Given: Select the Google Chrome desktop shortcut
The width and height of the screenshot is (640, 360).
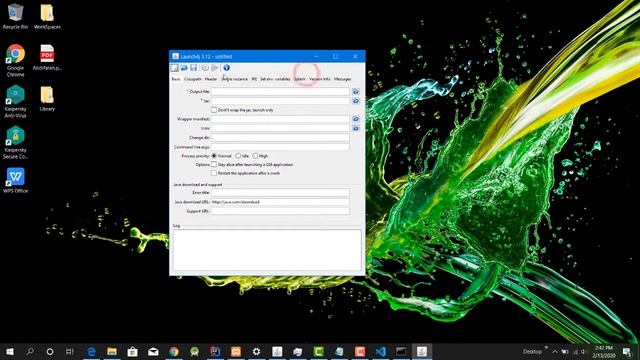Looking at the screenshot, I should point(16,61).
